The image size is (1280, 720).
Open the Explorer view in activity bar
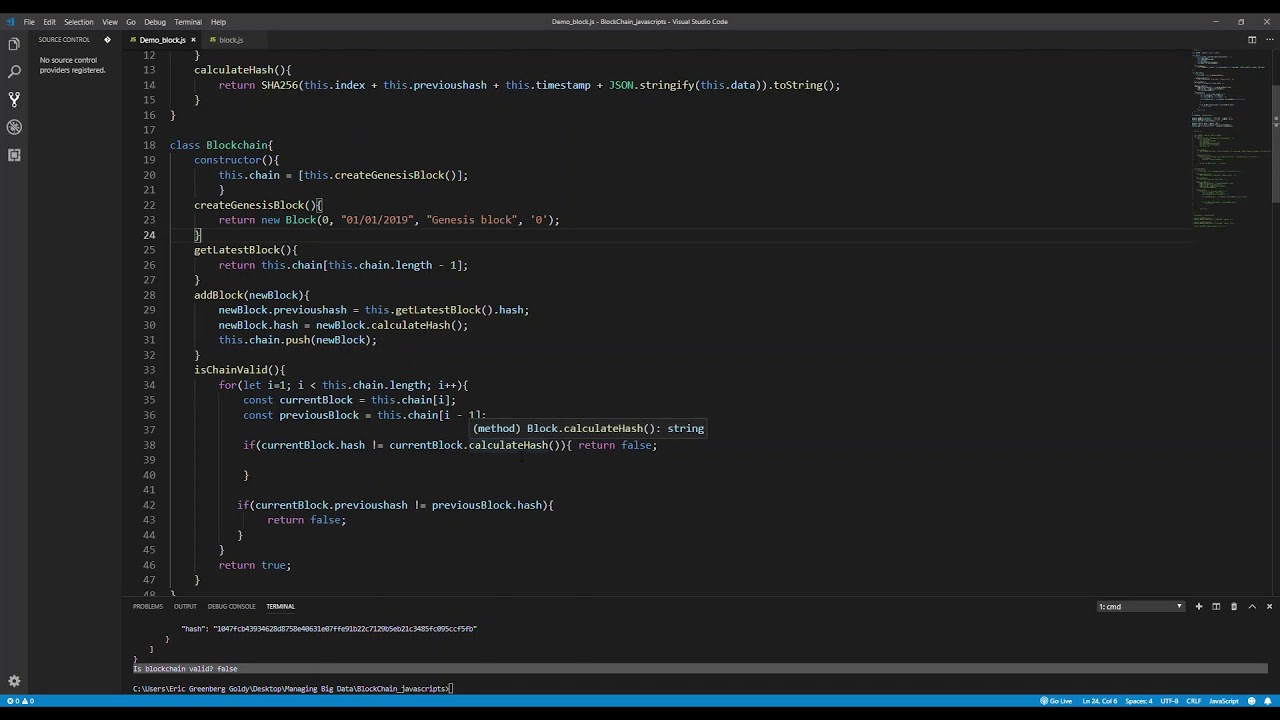click(x=14, y=44)
